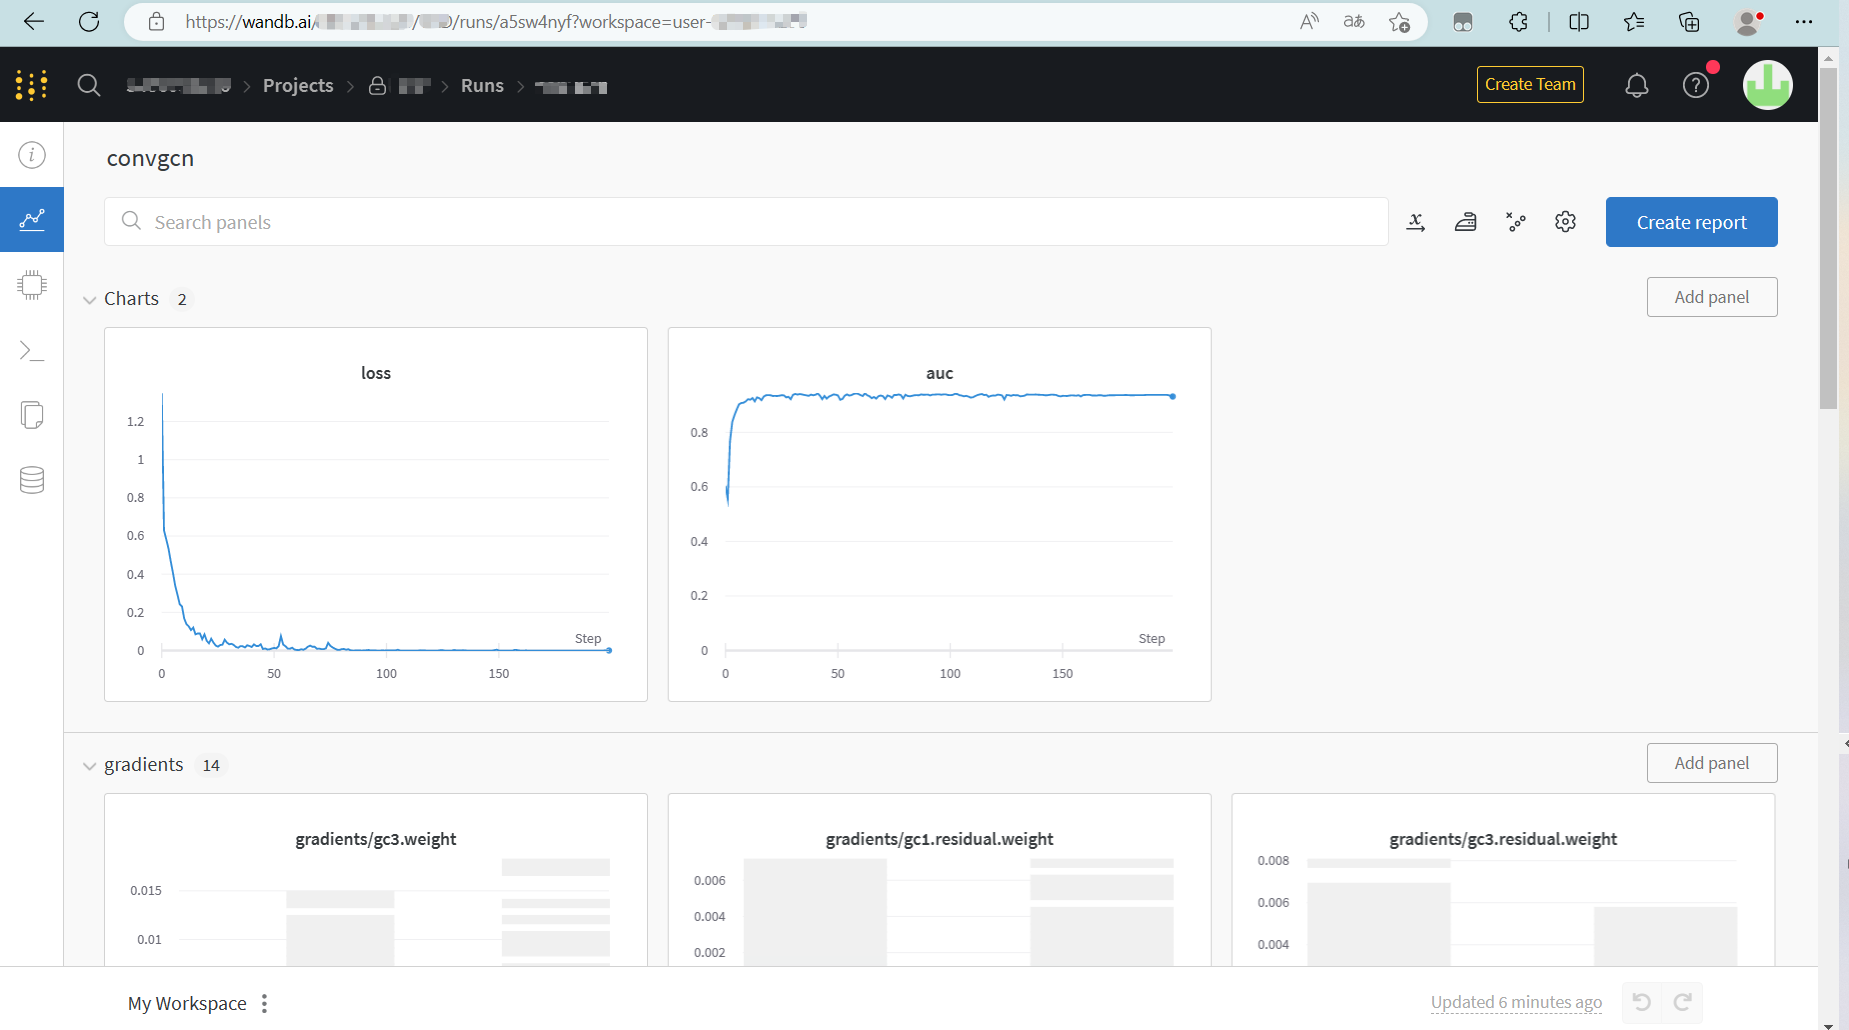Open the favorites list icon
Viewport: 1849px width, 1030px height.
tap(1634, 22)
